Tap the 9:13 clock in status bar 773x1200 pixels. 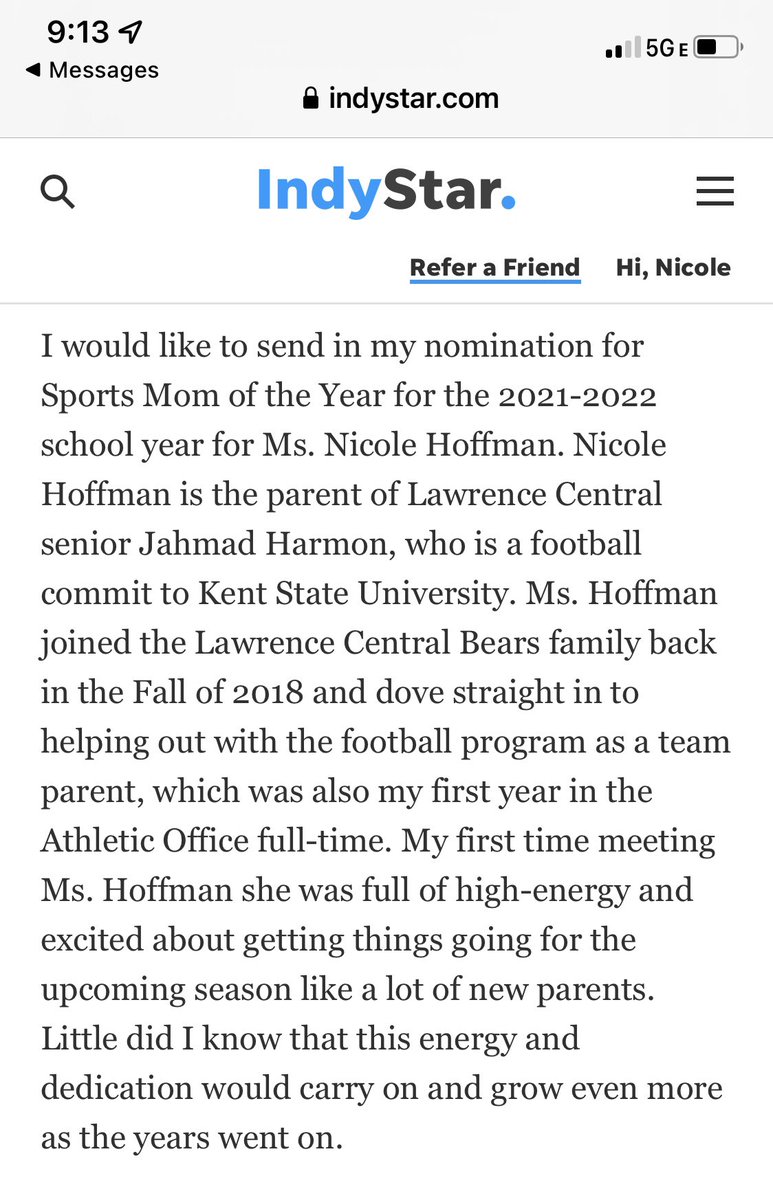(77, 32)
